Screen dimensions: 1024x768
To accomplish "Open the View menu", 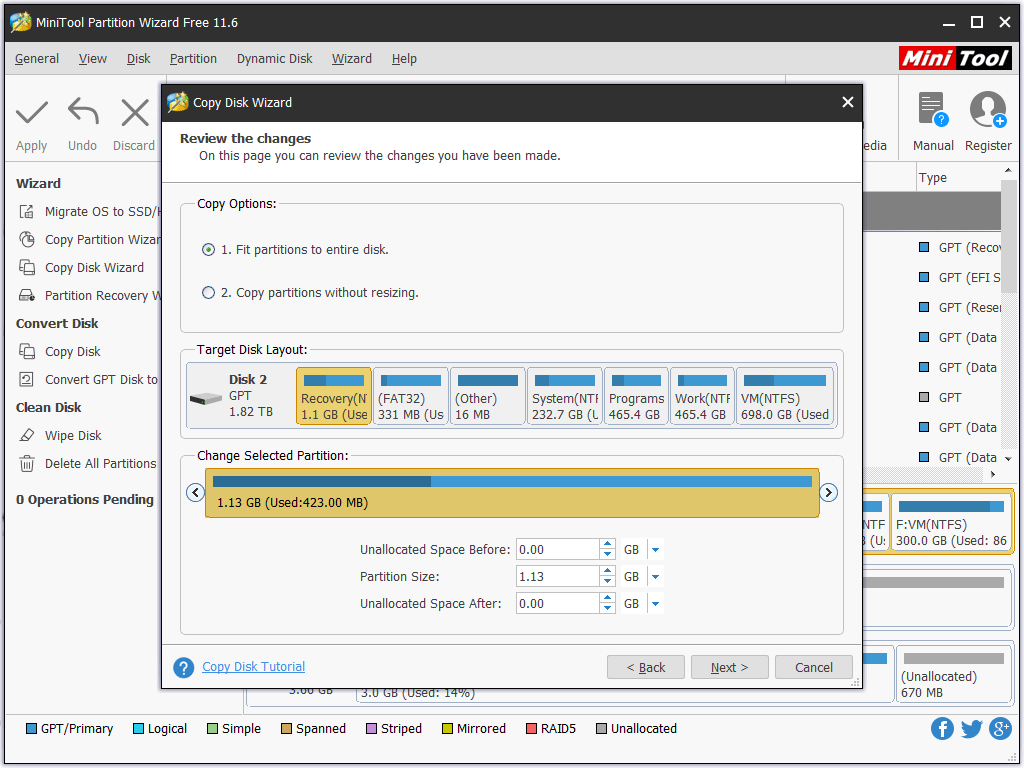I will [x=93, y=59].
